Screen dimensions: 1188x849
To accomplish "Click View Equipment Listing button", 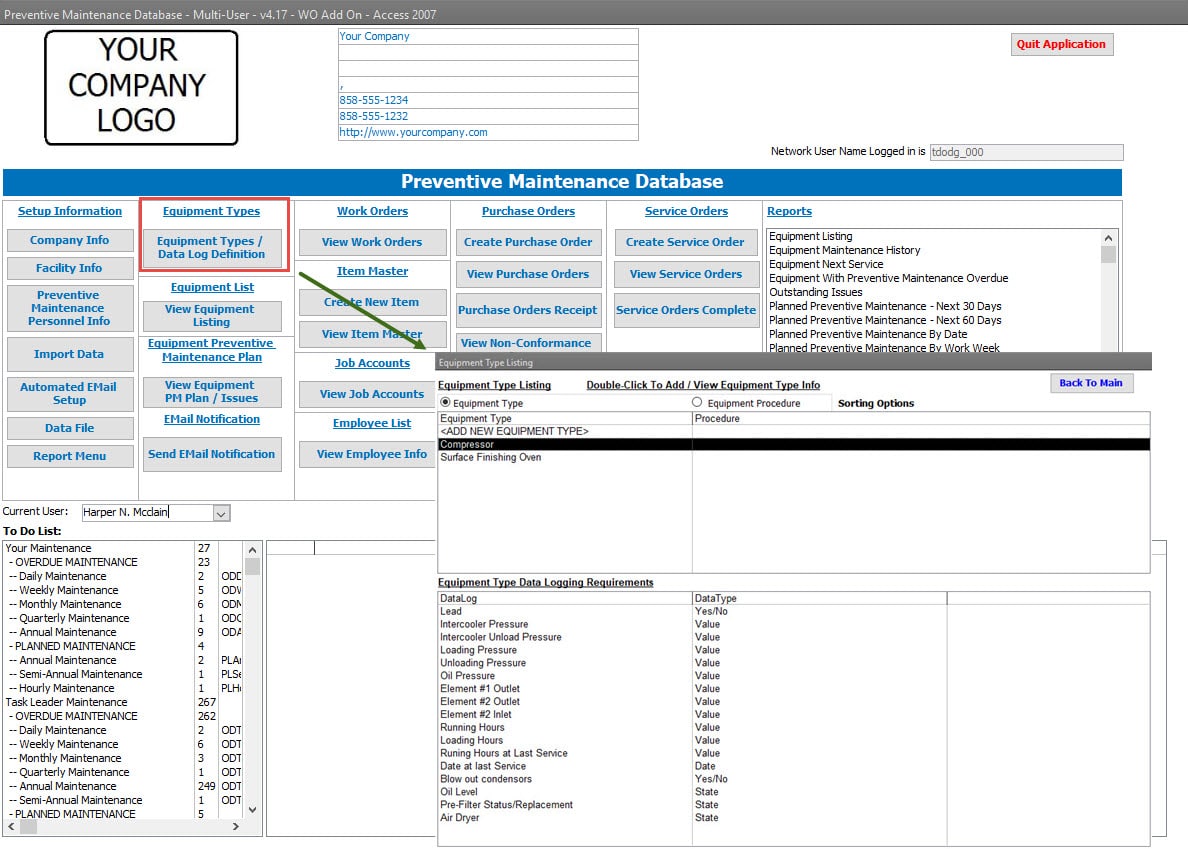I will pos(211,316).
